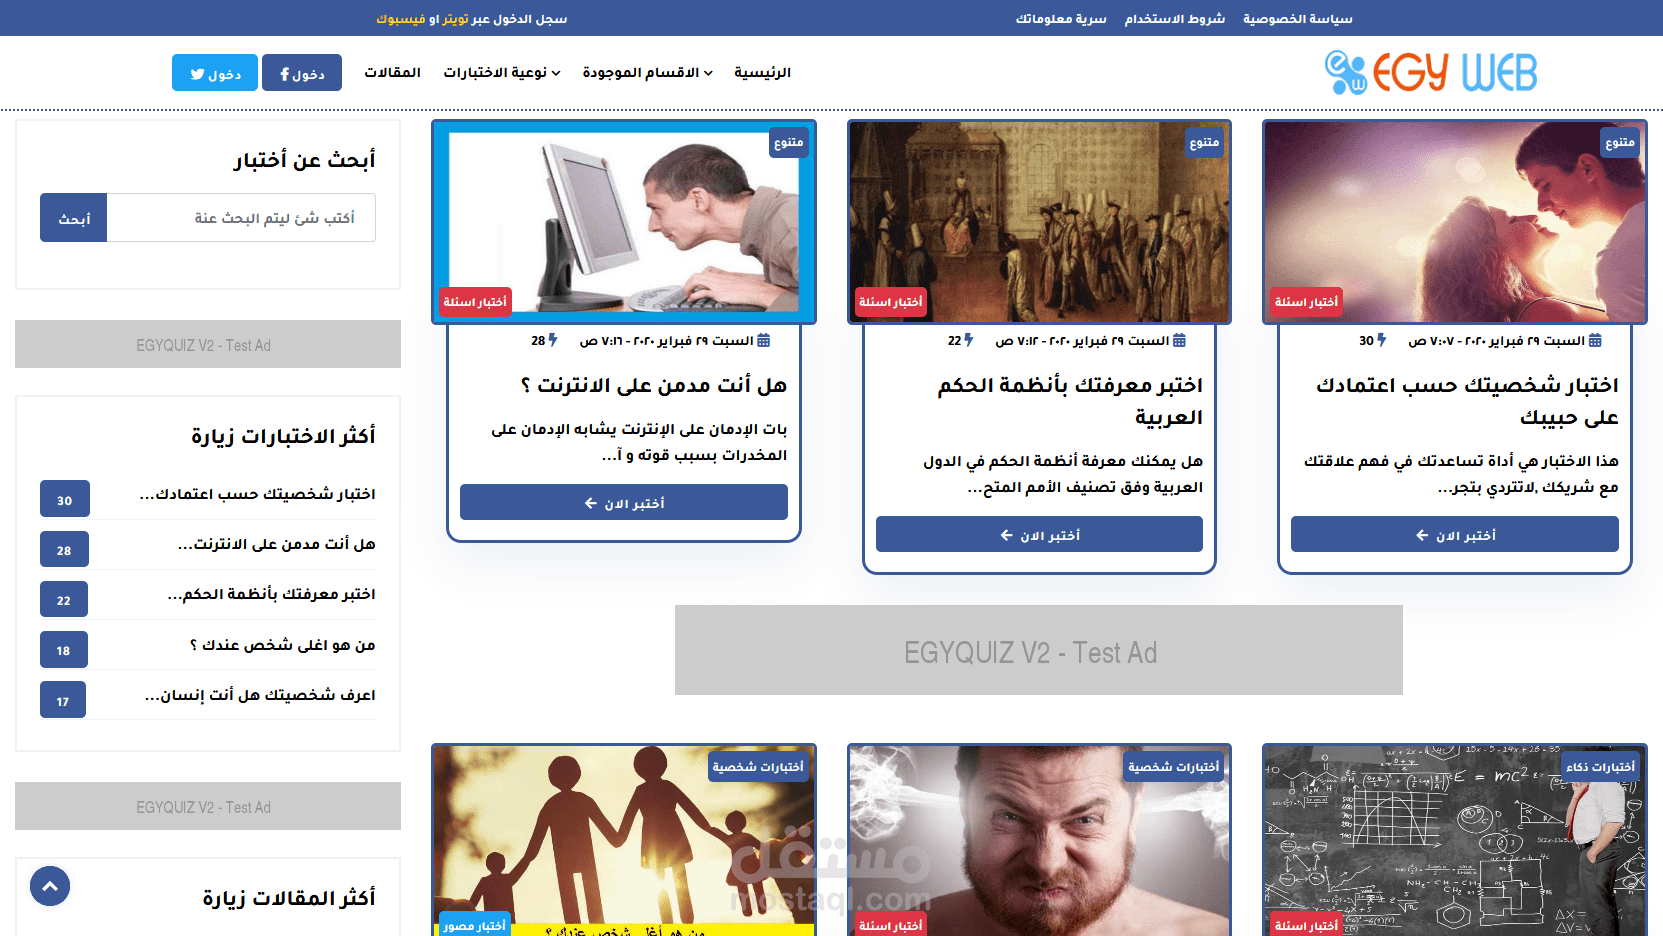Click the 30 visit count badge

tap(64, 499)
